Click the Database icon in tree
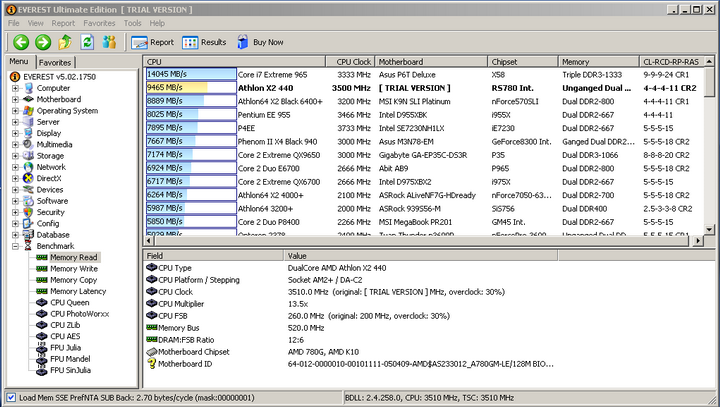Screen dimensions: 720x407 28,235
